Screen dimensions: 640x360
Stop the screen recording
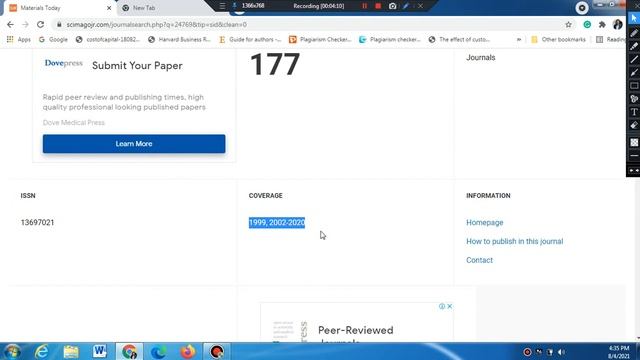click(x=378, y=6)
